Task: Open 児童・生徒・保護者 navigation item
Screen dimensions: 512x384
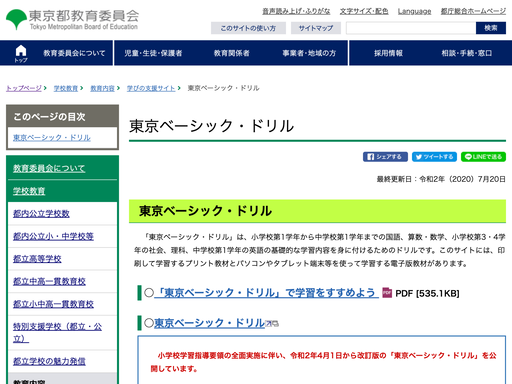Action: pyautogui.click(x=153, y=53)
